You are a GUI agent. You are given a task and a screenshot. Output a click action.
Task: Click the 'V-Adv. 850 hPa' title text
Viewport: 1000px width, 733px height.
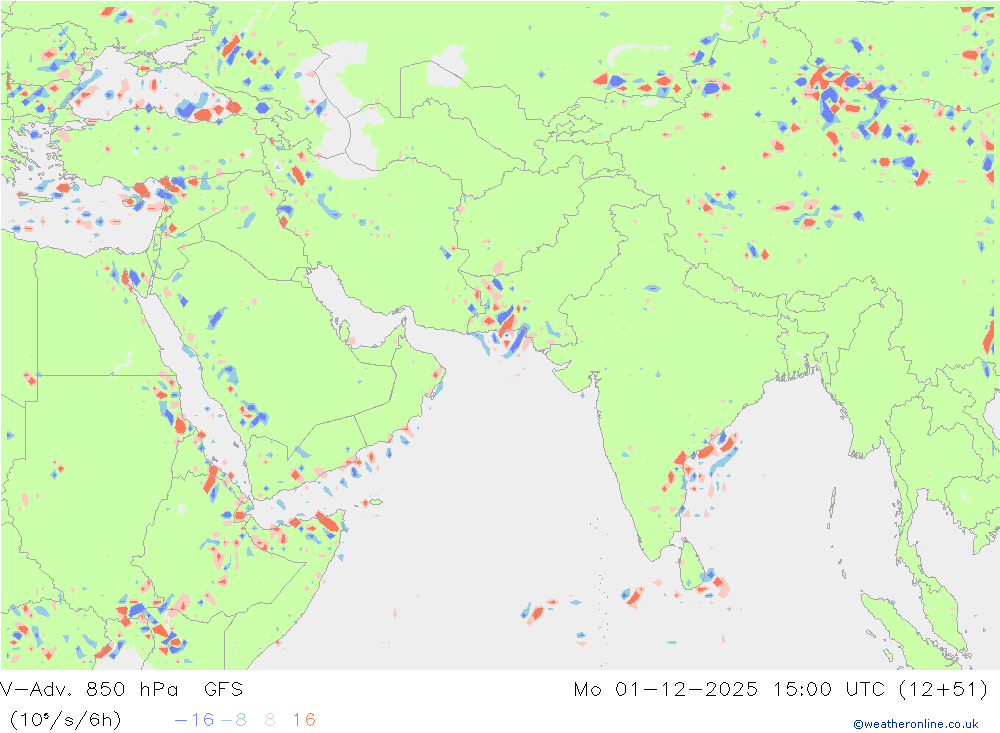[x=90, y=690]
